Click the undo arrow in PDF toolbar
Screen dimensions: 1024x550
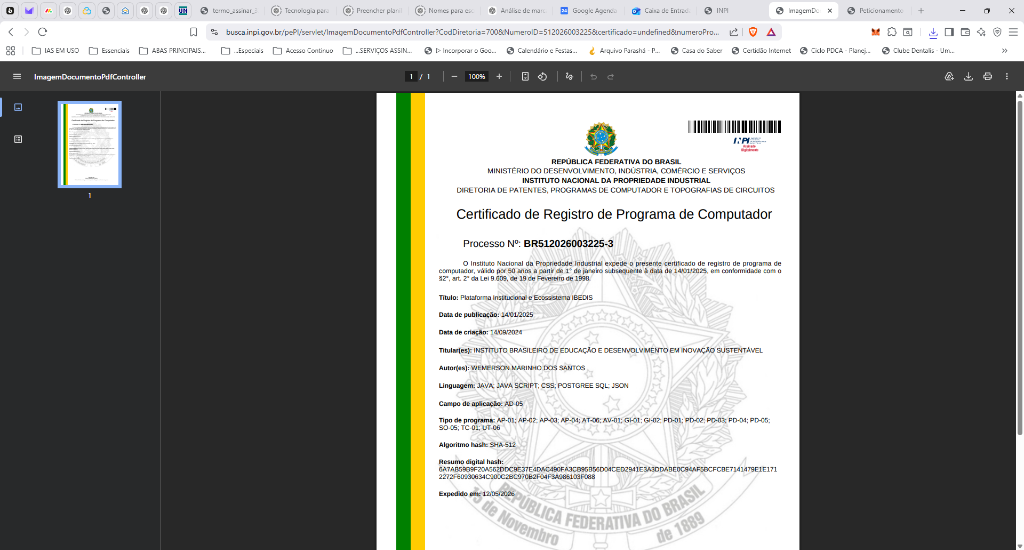594,76
